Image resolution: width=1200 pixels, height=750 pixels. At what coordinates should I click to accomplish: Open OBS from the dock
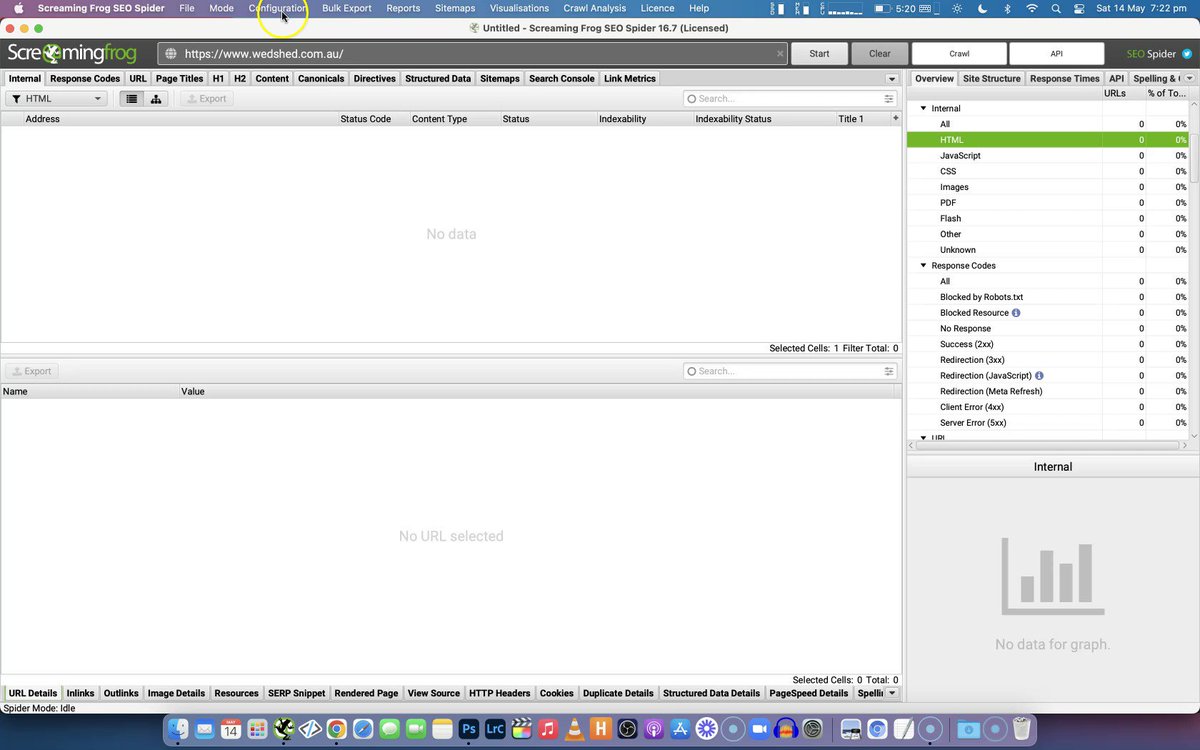[x=627, y=729]
